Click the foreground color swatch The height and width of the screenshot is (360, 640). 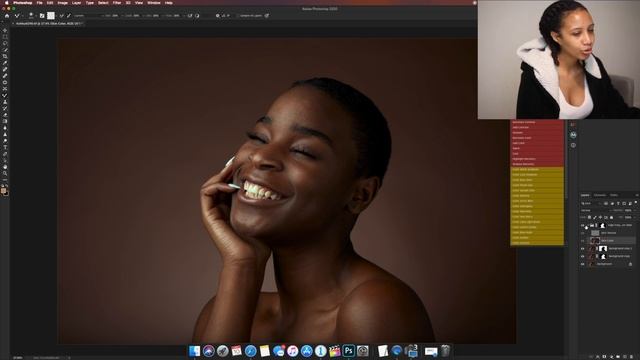4,190
